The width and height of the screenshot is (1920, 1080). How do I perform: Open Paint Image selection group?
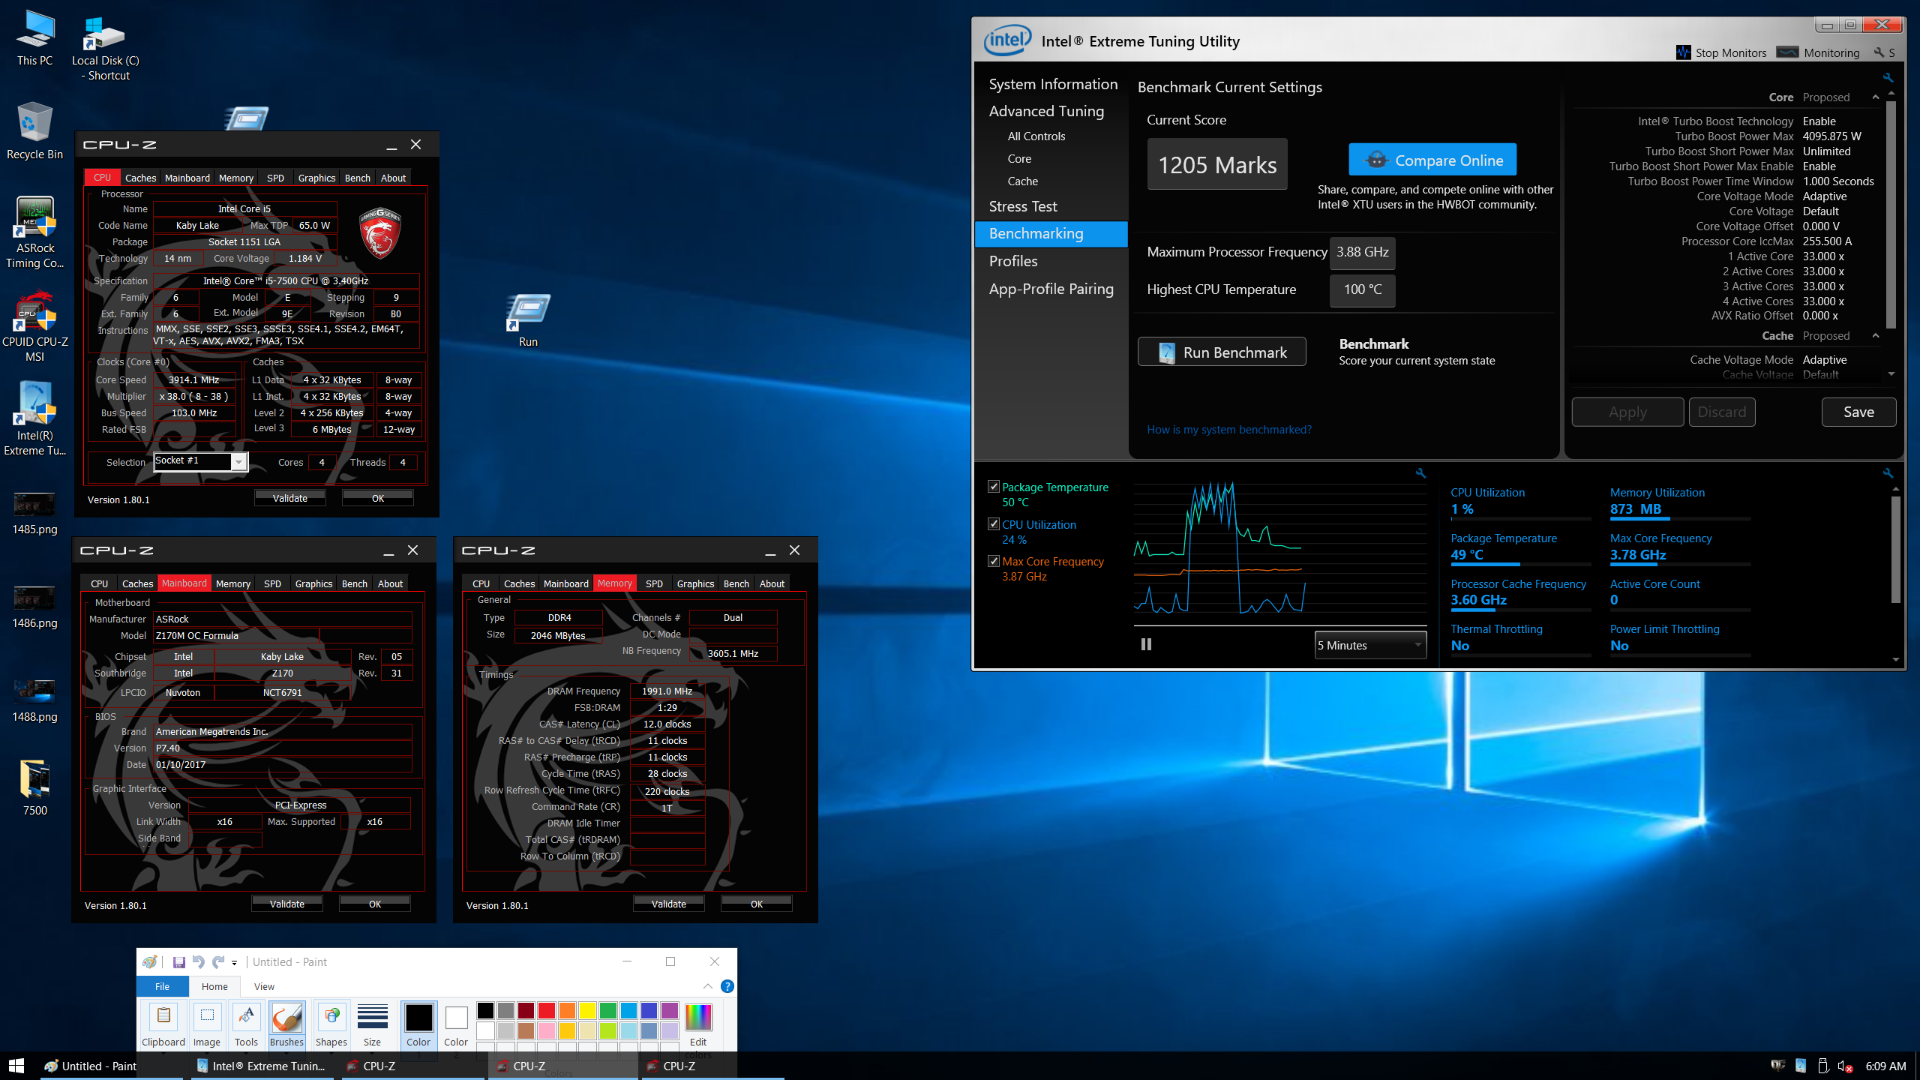pyautogui.click(x=207, y=1024)
